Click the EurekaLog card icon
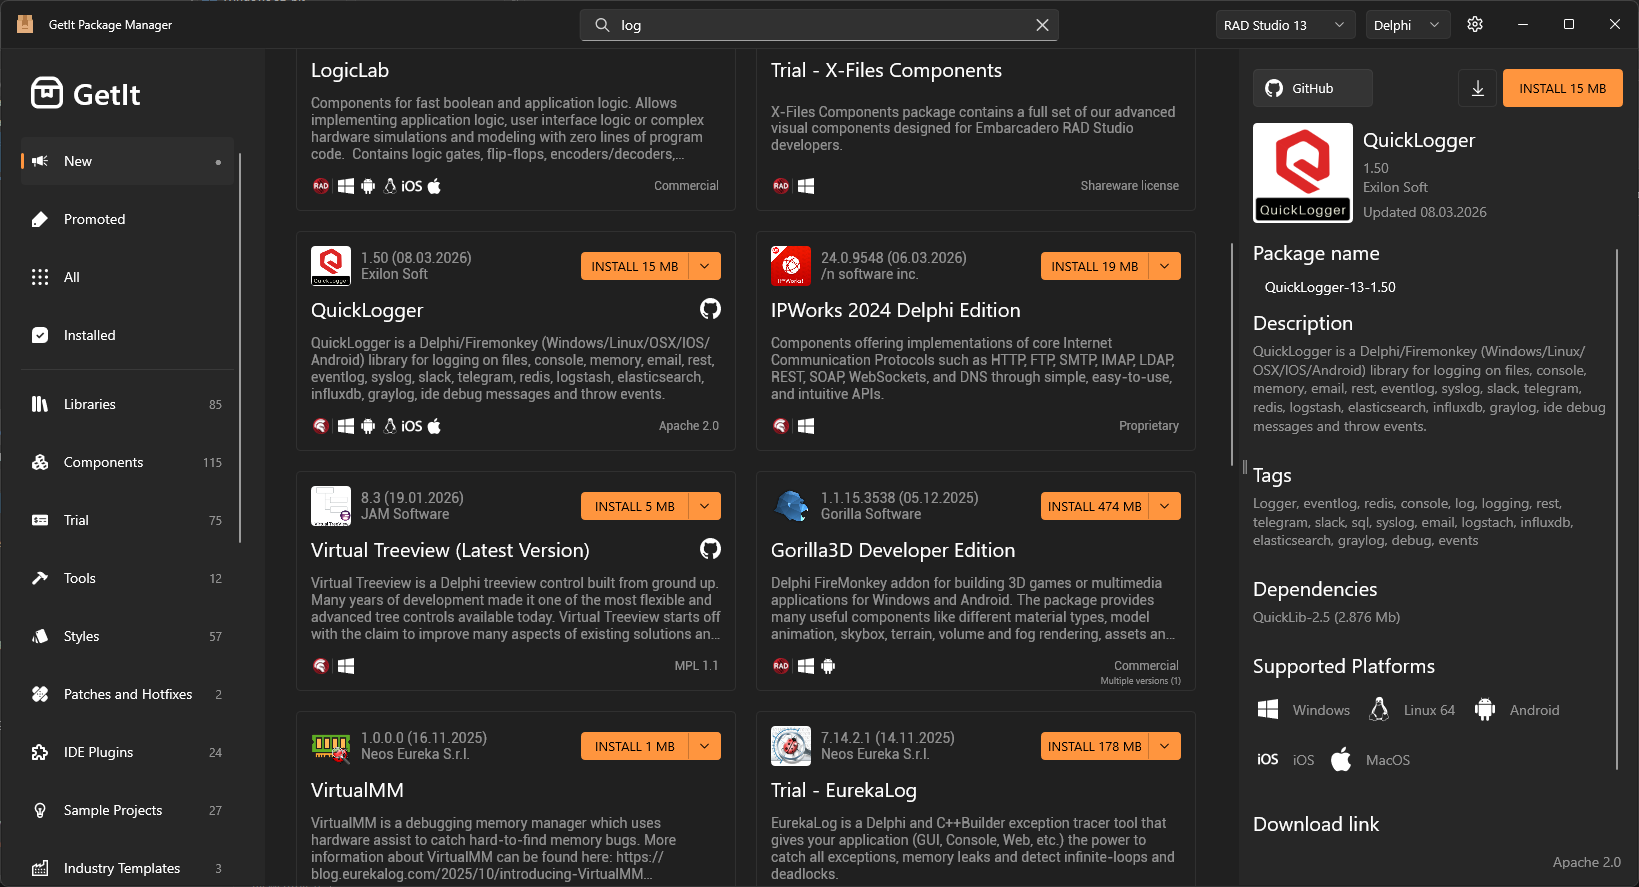 (x=791, y=746)
